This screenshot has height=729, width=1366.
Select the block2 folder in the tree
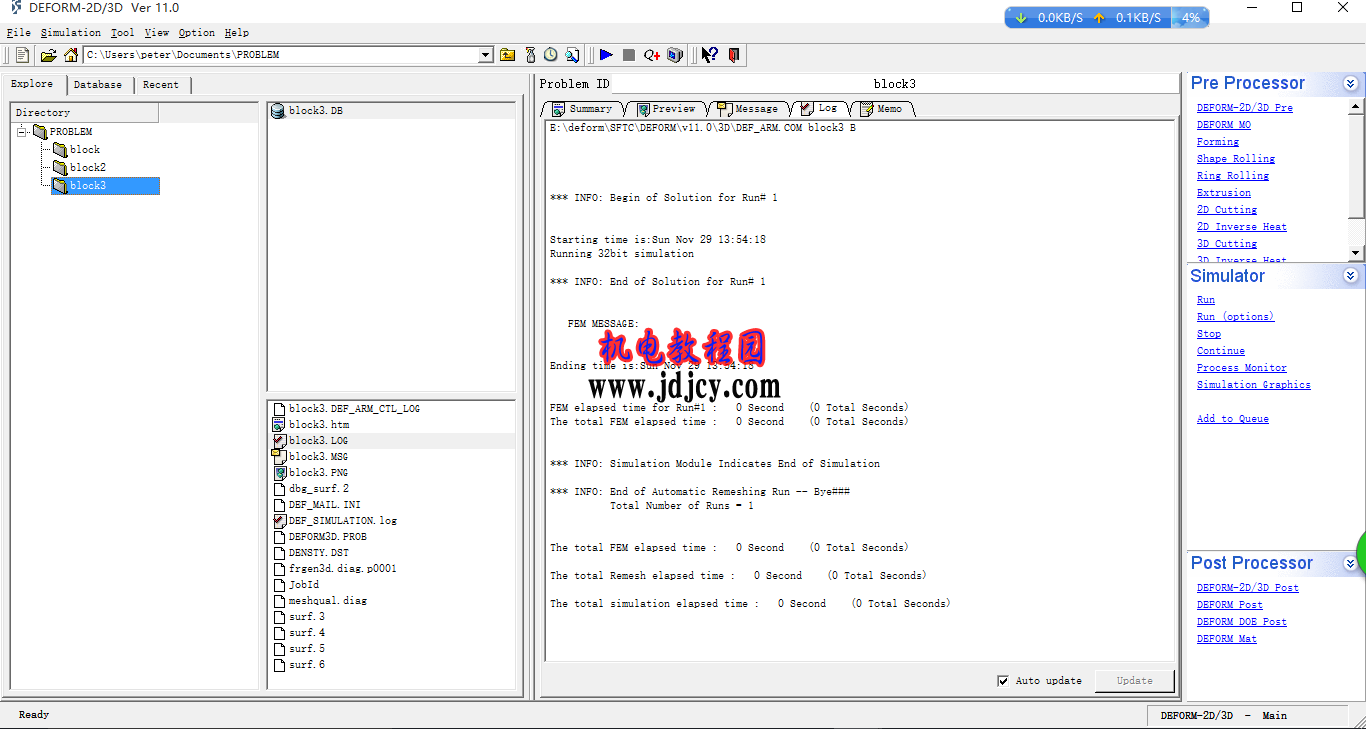[x=87, y=168]
